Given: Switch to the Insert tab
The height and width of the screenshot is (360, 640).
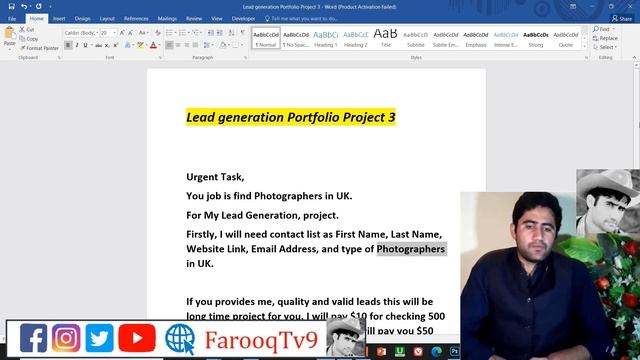Looking at the screenshot, I should 59,19.
